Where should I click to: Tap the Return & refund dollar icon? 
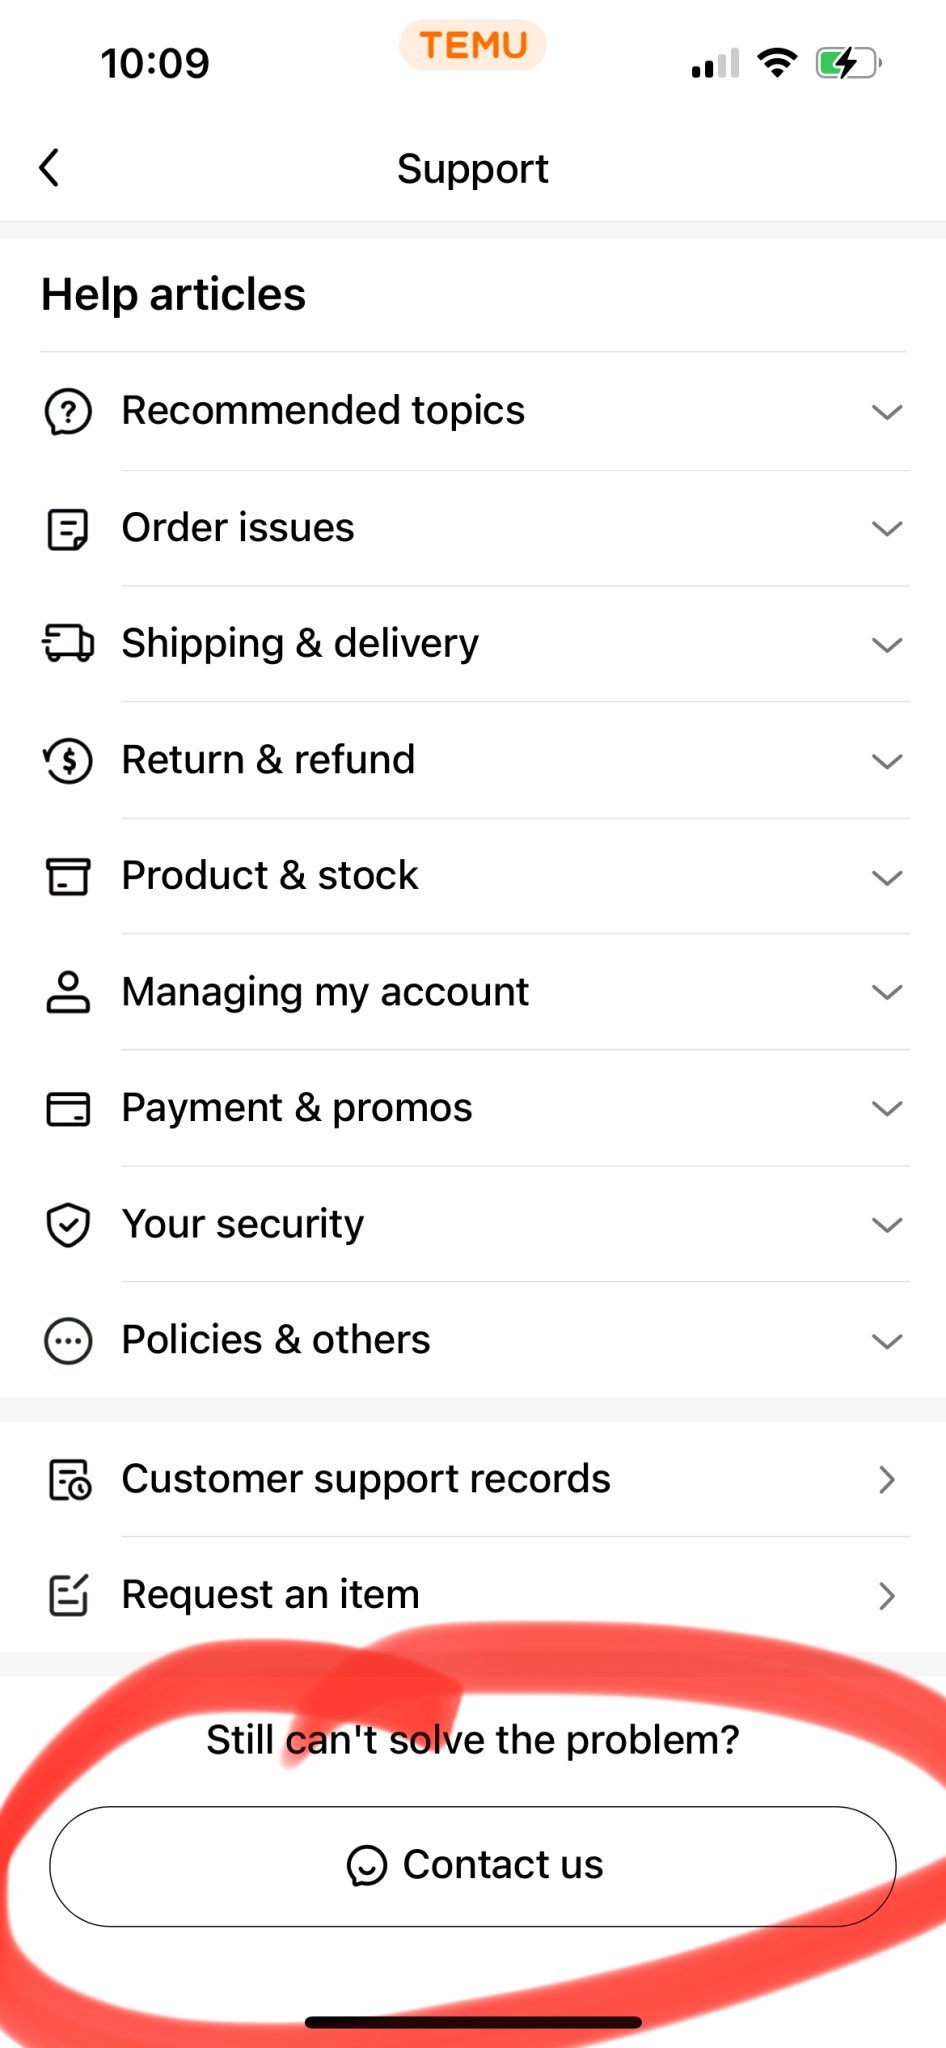pos(68,761)
